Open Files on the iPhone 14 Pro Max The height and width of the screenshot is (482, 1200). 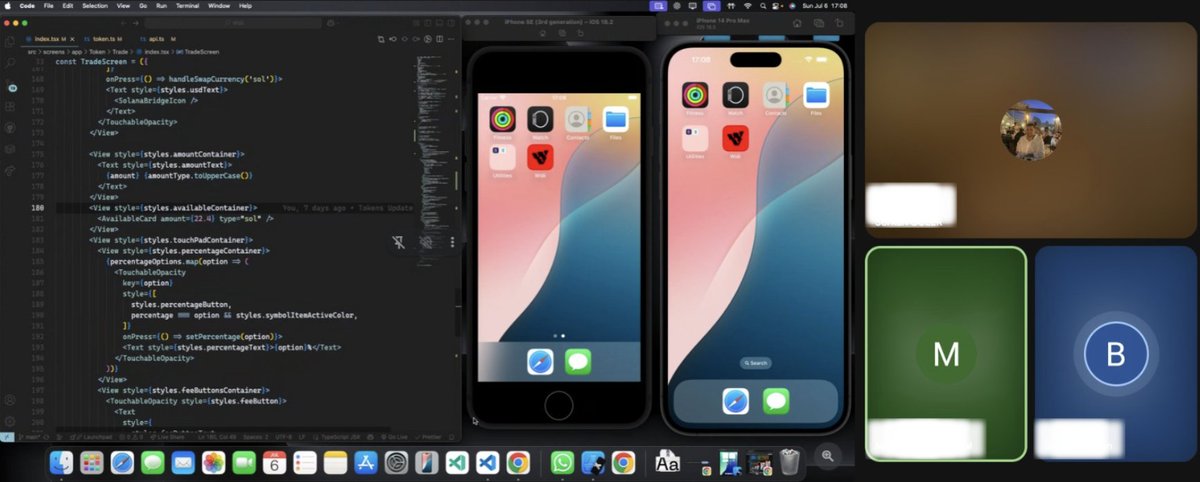816,95
